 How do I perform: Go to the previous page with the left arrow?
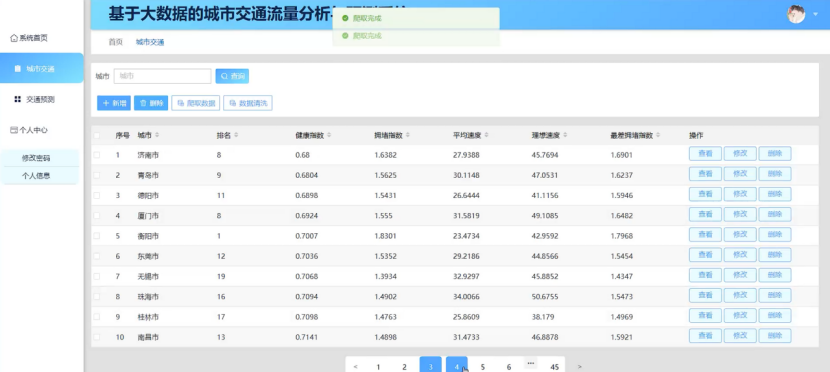[x=355, y=366]
